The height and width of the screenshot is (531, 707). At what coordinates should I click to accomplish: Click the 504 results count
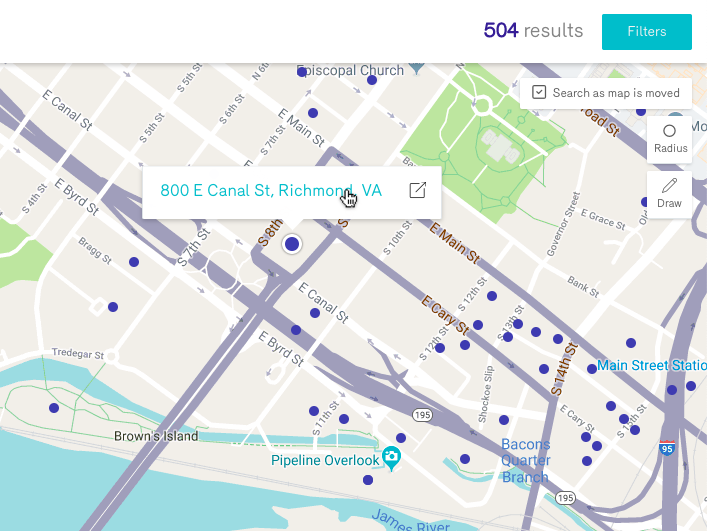(533, 31)
